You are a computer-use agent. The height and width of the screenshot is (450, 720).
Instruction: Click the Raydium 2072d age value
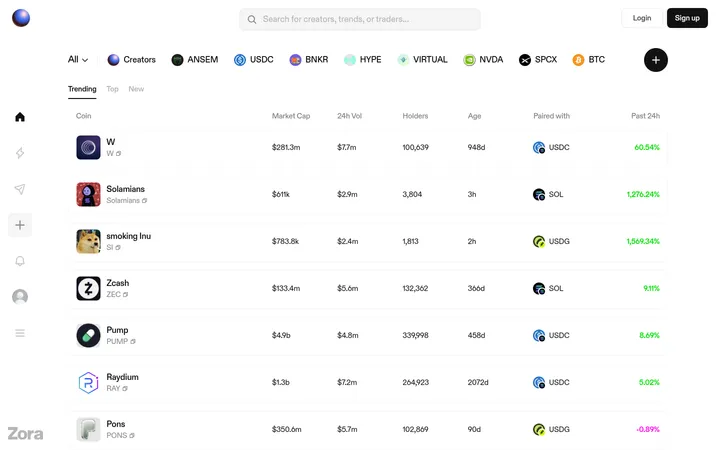[478, 382]
